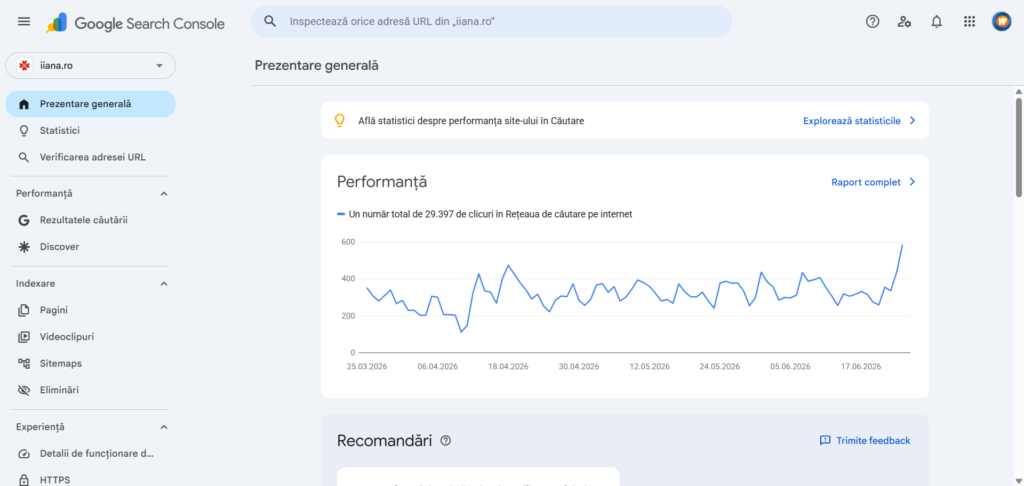Image resolution: width=1024 pixels, height=486 pixels.
Task: Click the scrollbar up arrow
Action: pos(1019,91)
